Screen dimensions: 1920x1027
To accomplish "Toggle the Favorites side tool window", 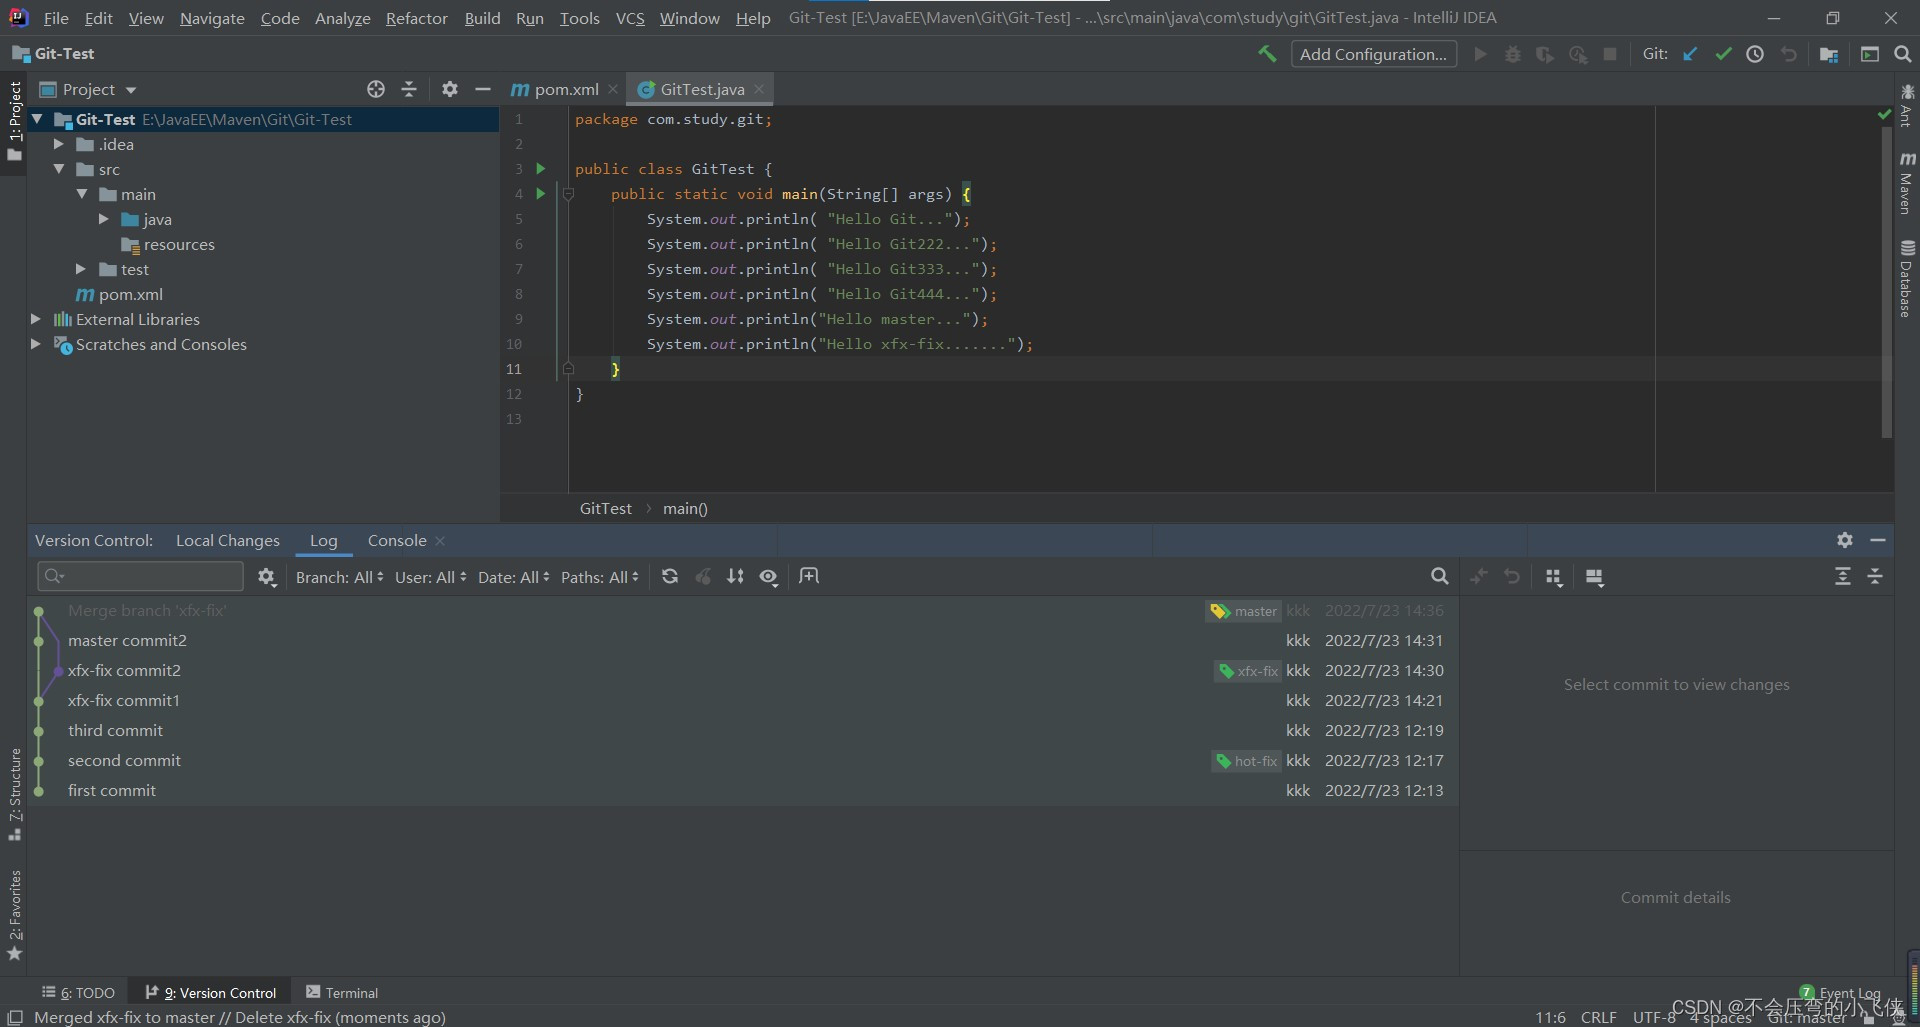I will coord(14,915).
